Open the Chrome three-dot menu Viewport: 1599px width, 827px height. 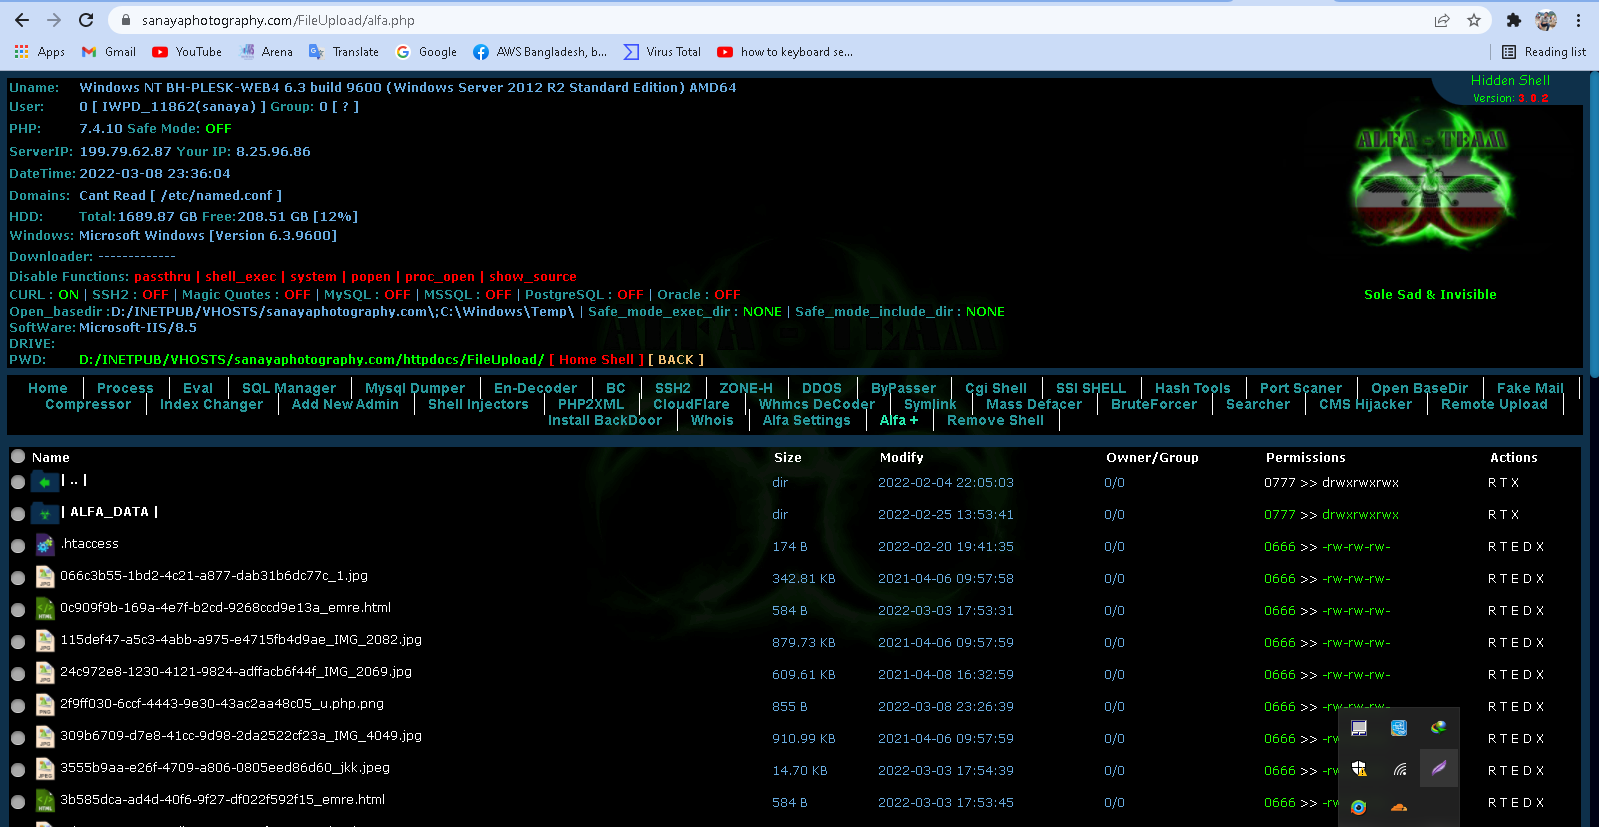click(x=1578, y=20)
